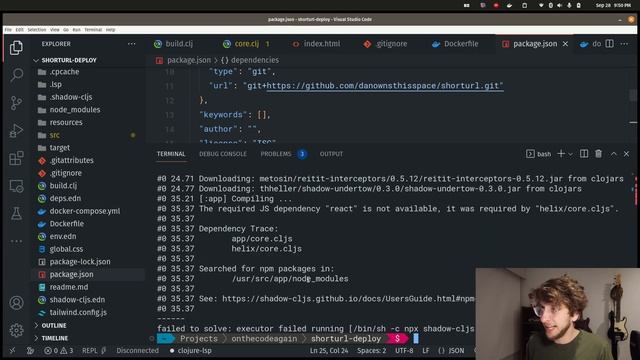Show additional activity bar views

(16, 241)
